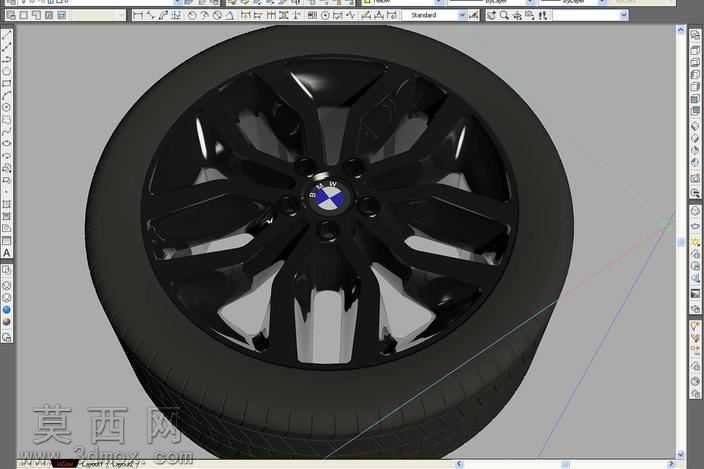The image size is (704, 469).
Task: Click the vertical scrollbar down arrow
Action: [x=681, y=455]
